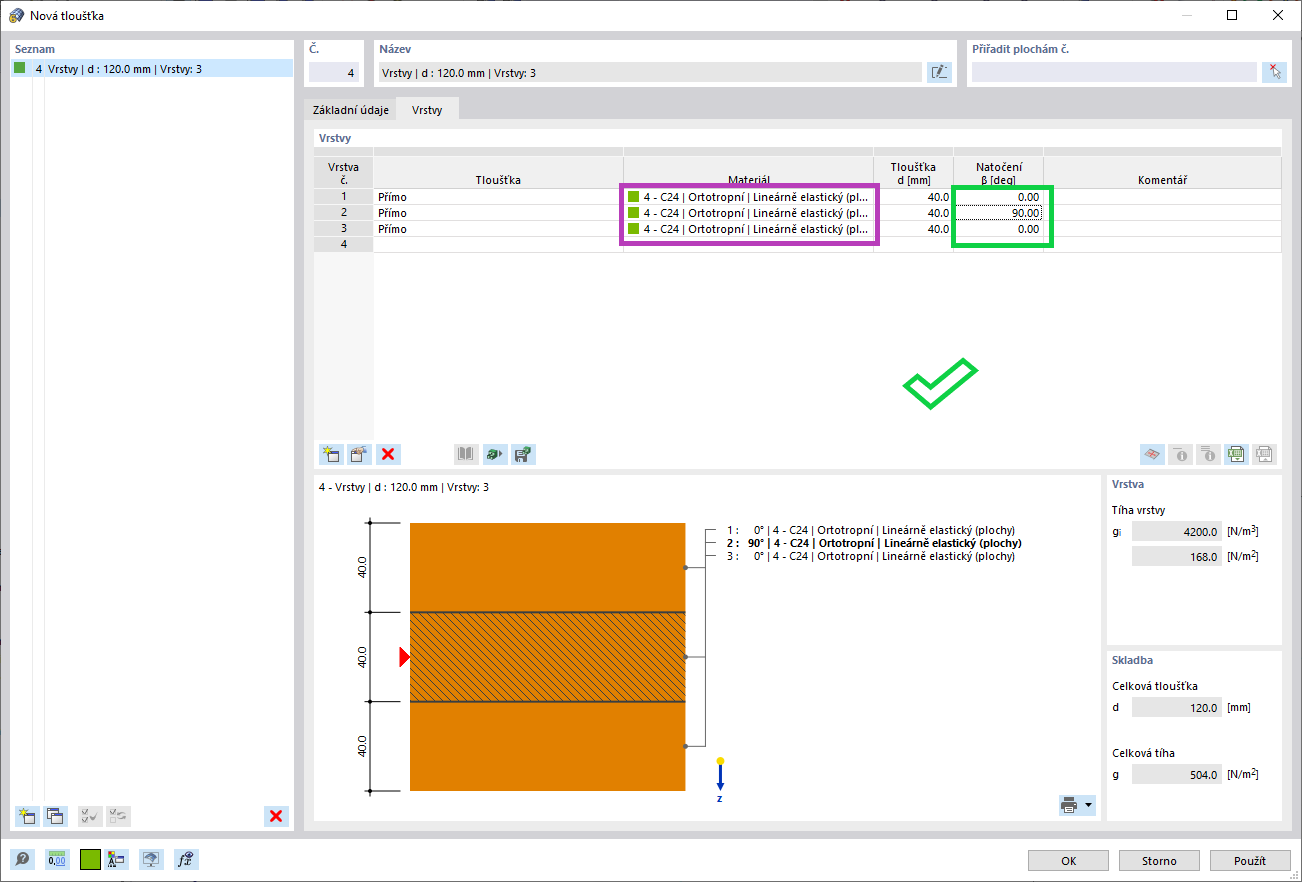Click the OK button
The height and width of the screenshot is (882, 1302).
pyautogui.click(x=1068, y=861)
